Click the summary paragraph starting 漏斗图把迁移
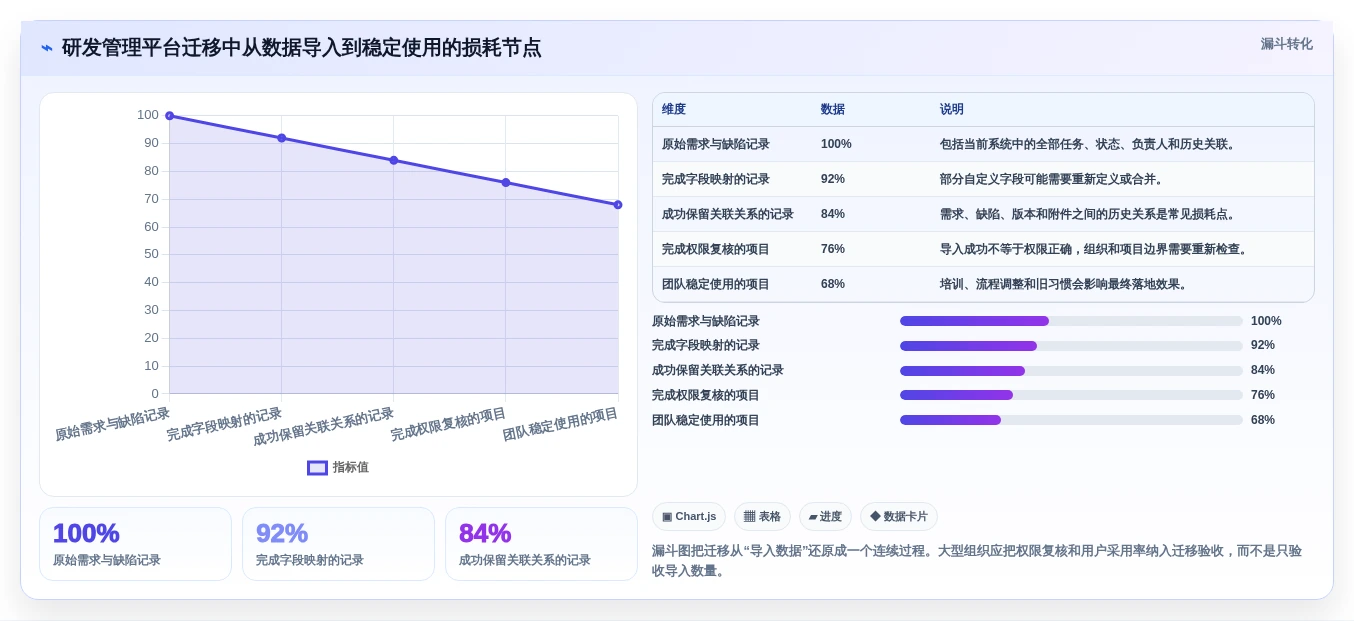The image size is (1354, 621). 977,561
